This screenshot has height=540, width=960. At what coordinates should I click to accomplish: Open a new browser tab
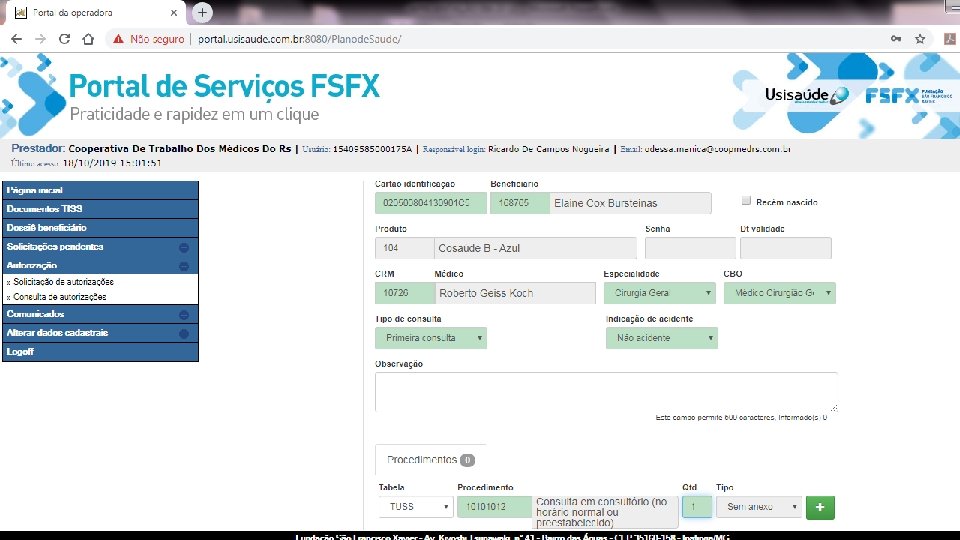tap(202, 12)
